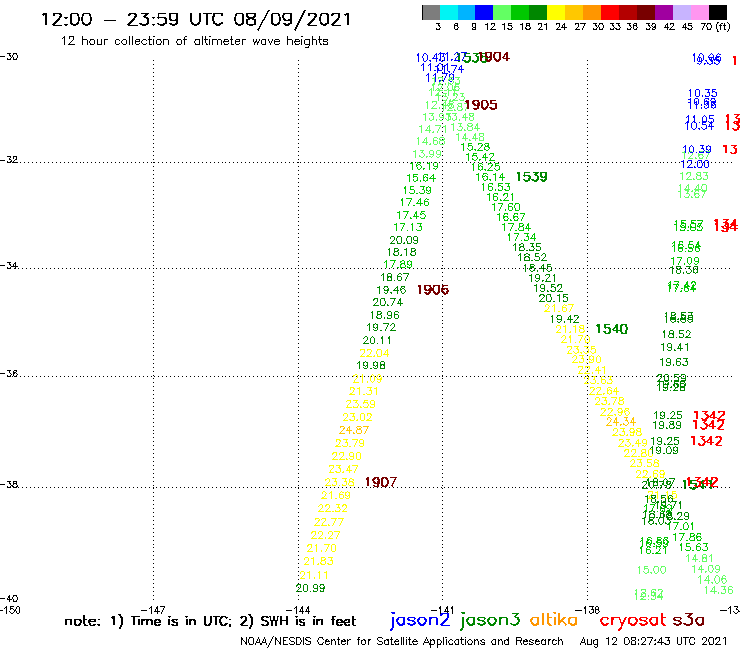Select the green time label '1539'

[531, 177]
